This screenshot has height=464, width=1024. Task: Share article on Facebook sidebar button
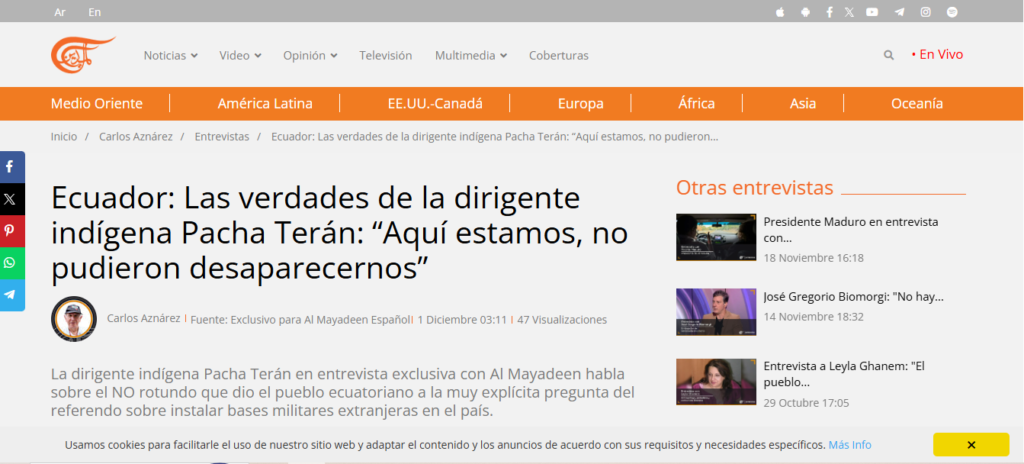pyautogui.click(x=10, y=167)
